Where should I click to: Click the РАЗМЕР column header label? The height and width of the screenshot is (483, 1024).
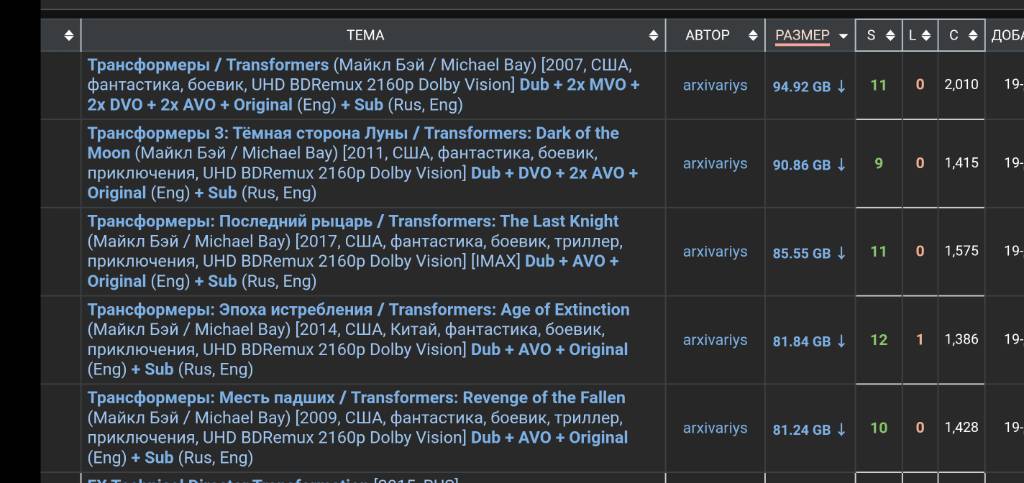coord(803,35)
